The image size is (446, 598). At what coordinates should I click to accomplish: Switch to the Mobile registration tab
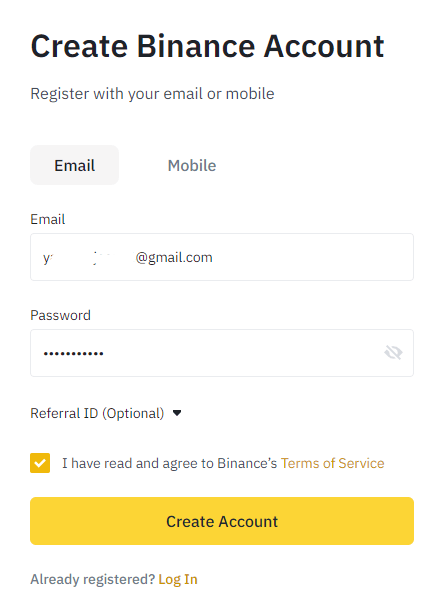pos(192,166)
